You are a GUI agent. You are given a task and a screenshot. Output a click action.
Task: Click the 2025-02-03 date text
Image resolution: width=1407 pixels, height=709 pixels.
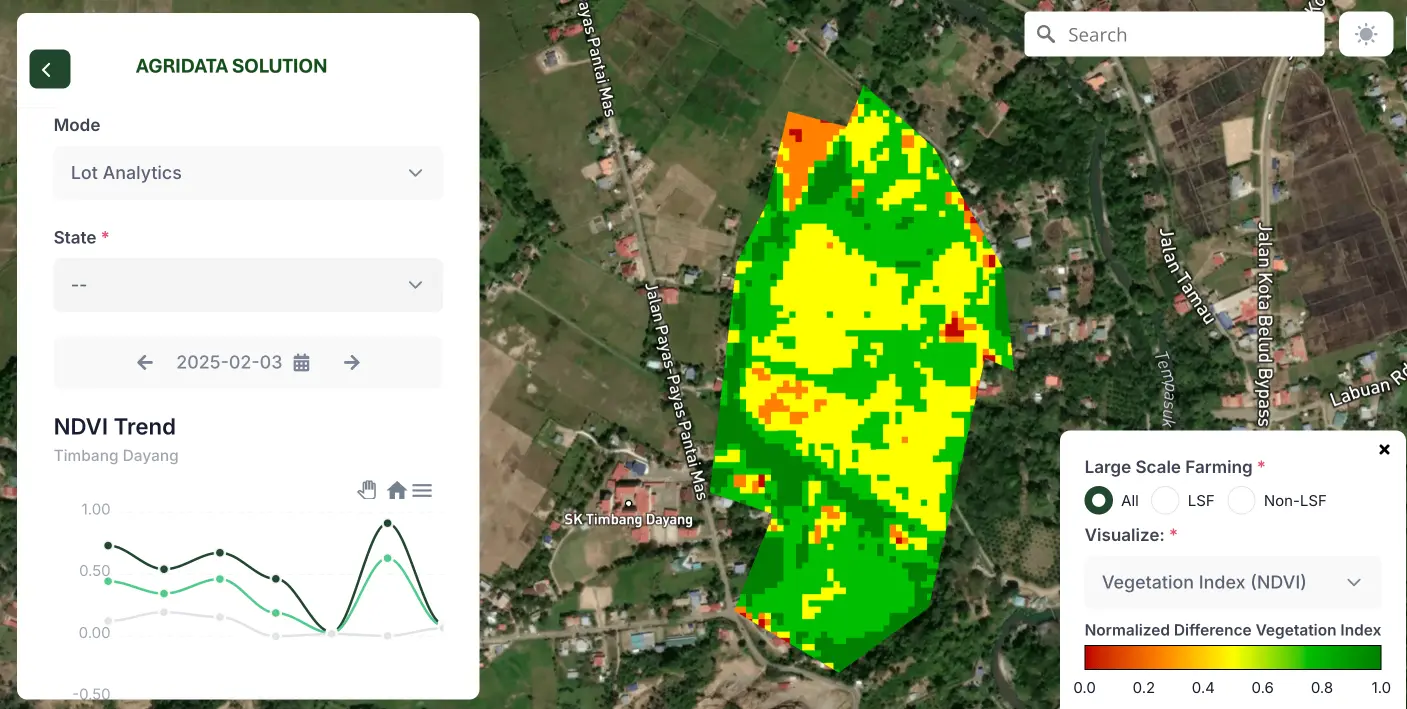(x=229, y=362)
